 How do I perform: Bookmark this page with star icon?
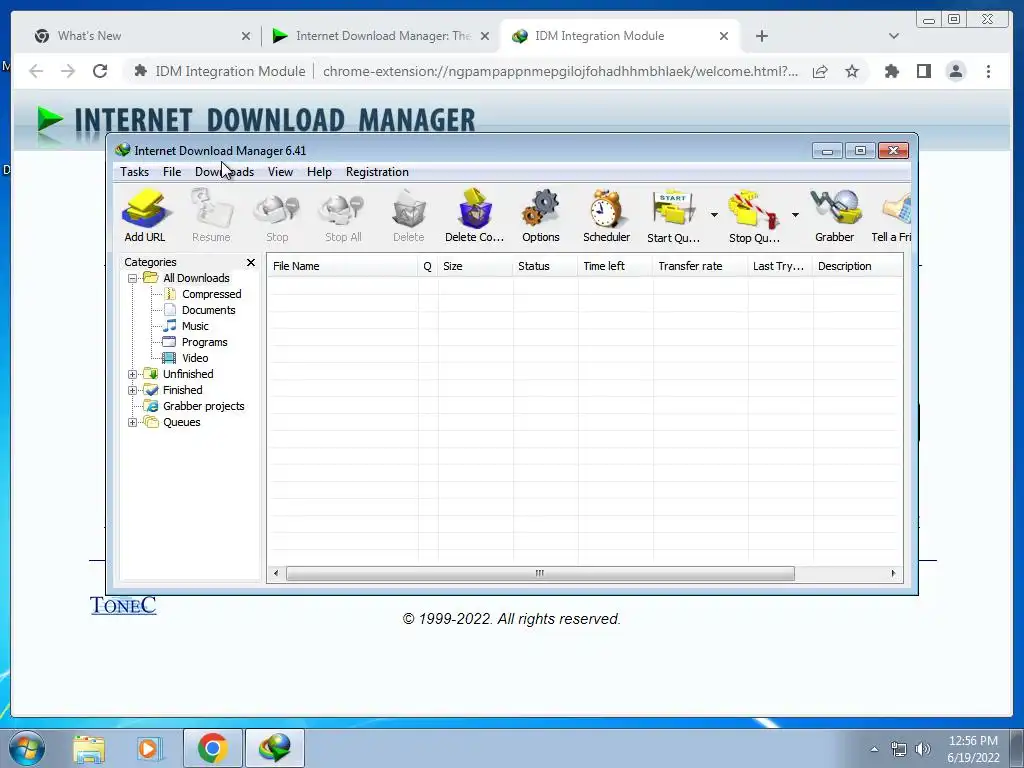852,71
